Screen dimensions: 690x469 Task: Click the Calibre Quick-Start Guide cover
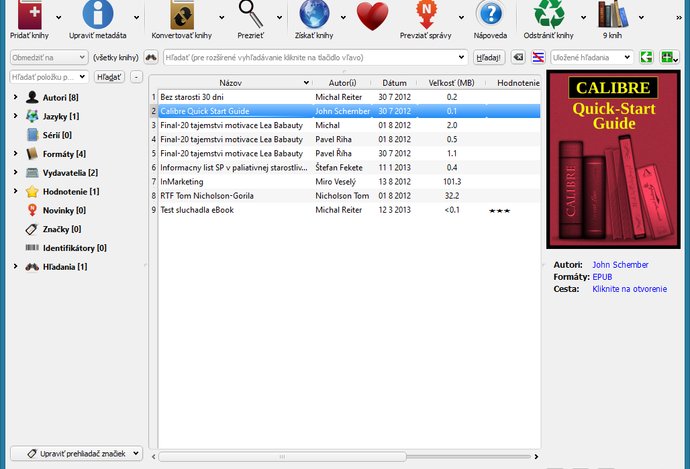click(613, 159)
